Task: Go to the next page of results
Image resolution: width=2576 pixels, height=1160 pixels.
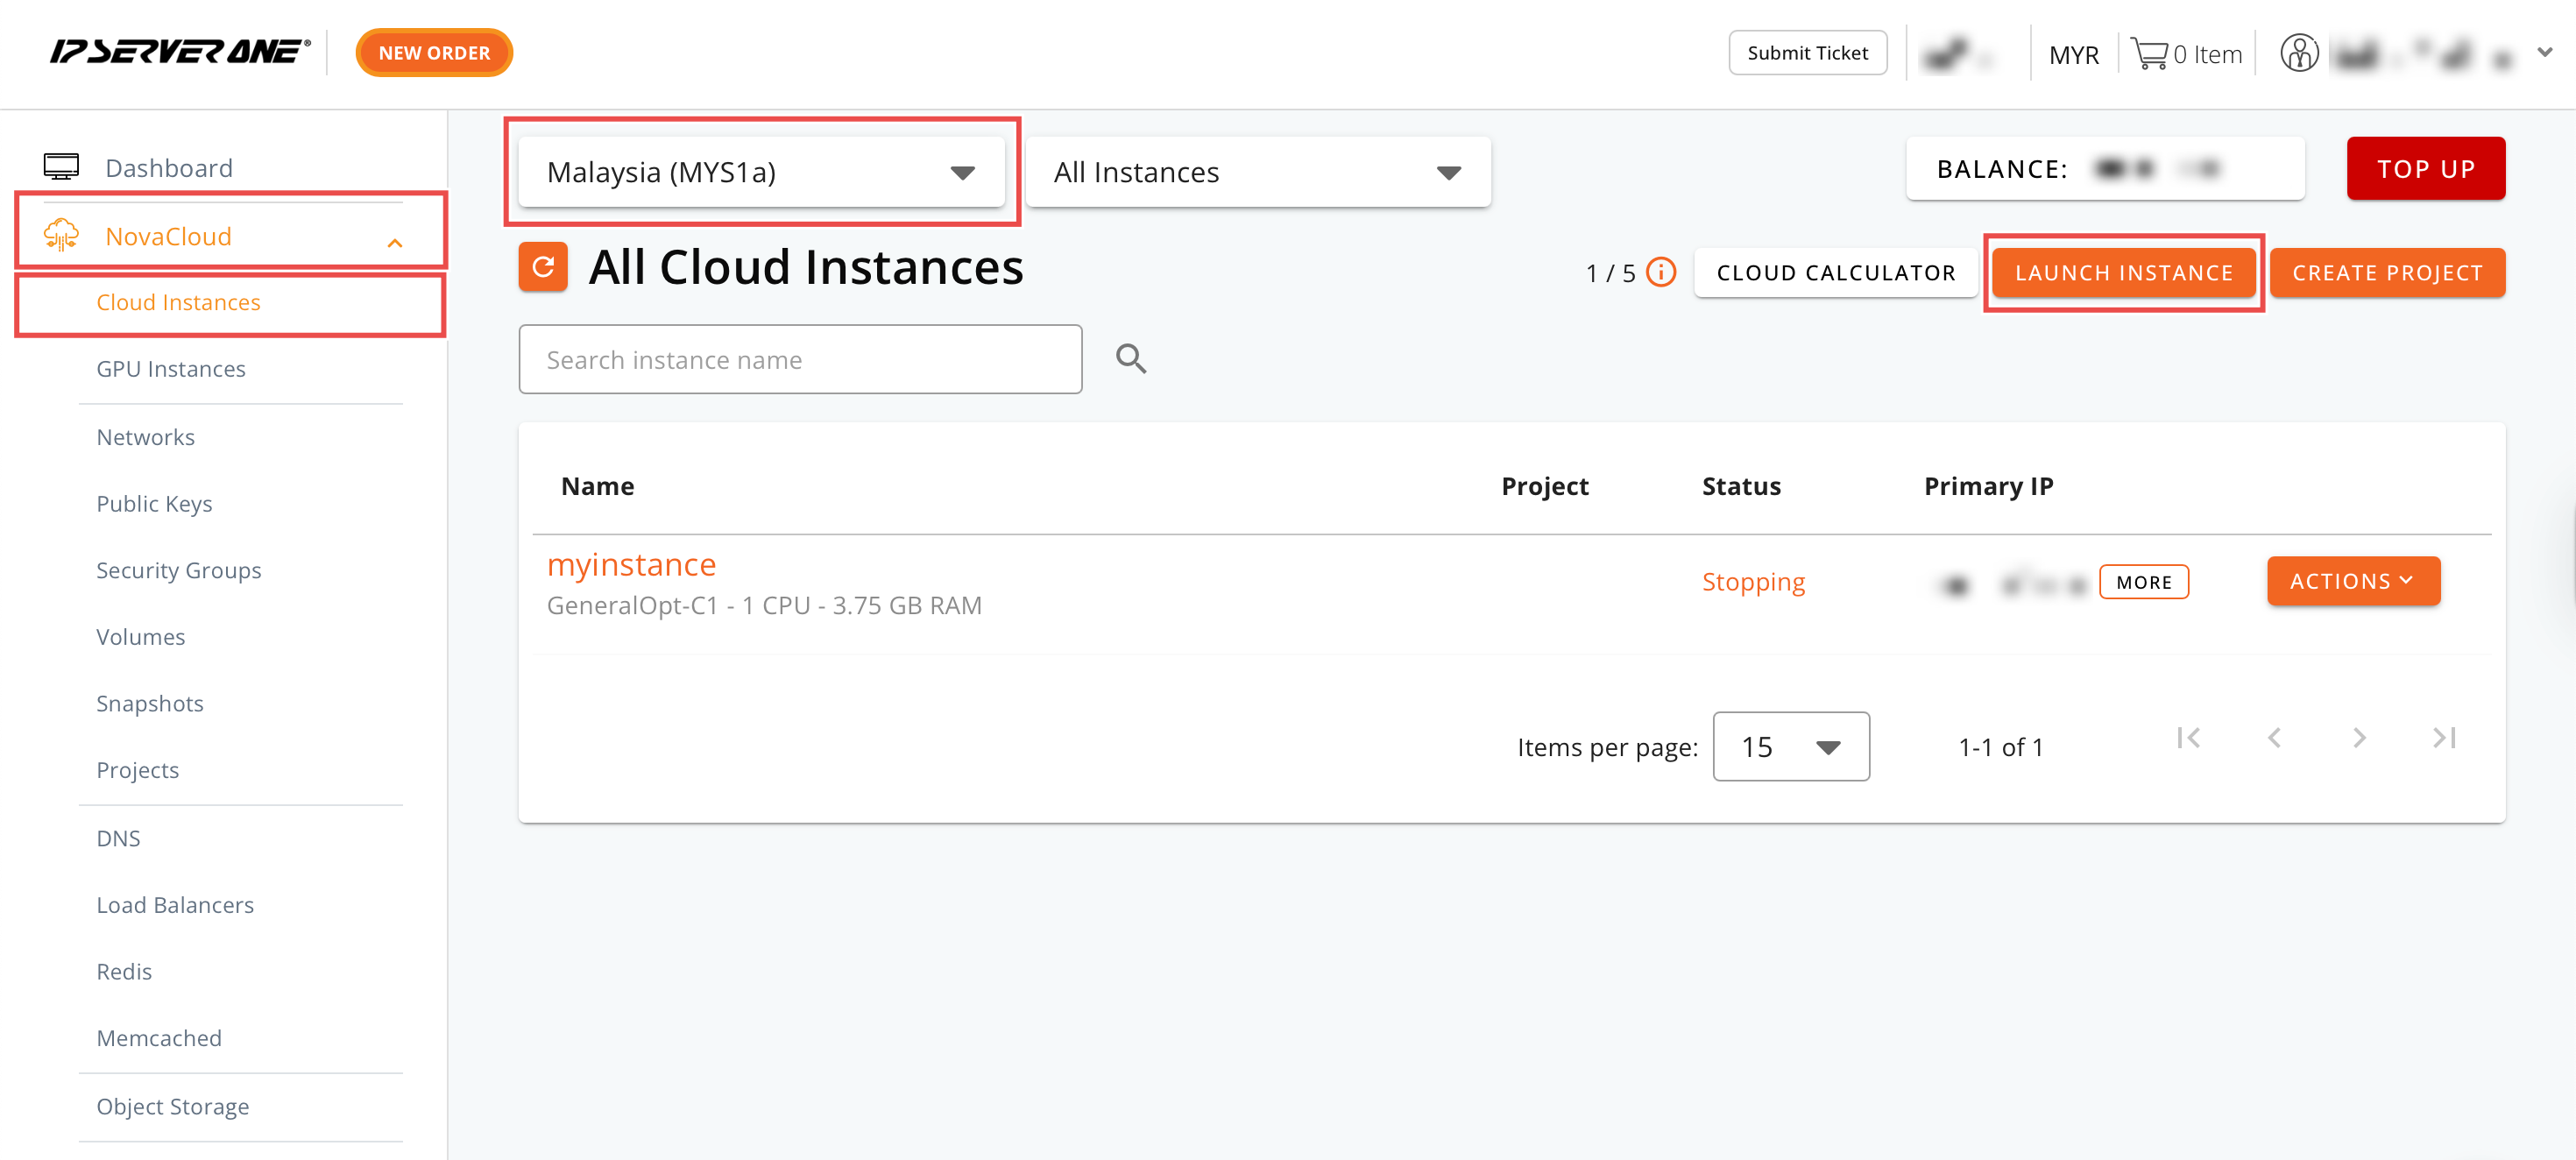Action: click(2360, 738)
